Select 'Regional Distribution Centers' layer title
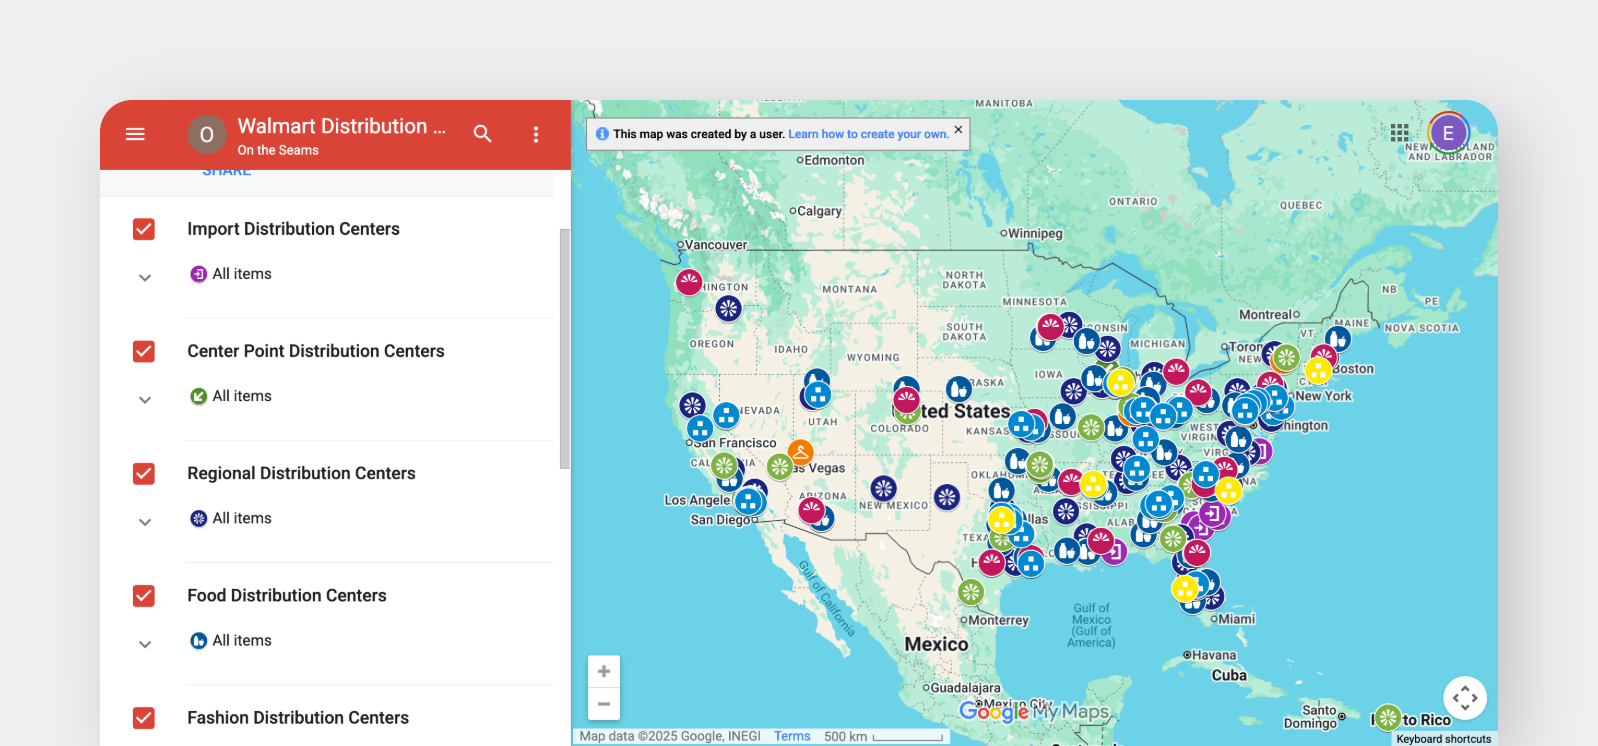1598x746 pixels. pos(301,473)
